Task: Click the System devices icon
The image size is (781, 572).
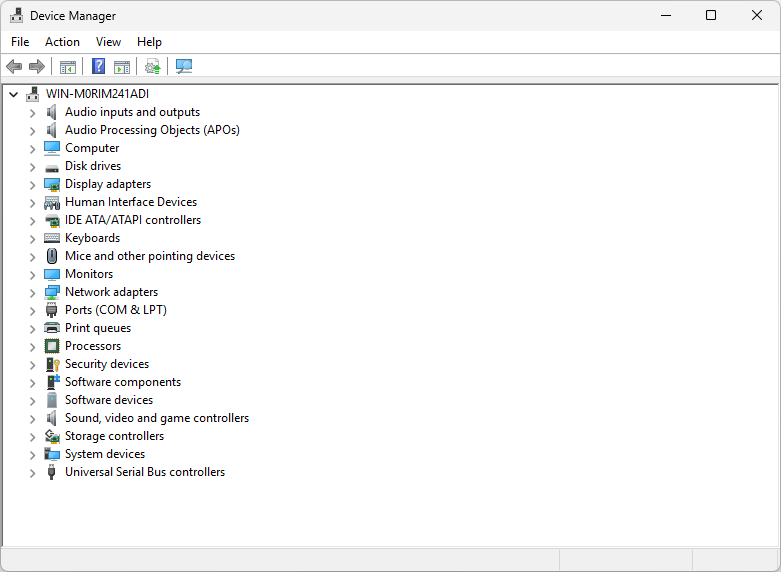Action: [52, 454]
